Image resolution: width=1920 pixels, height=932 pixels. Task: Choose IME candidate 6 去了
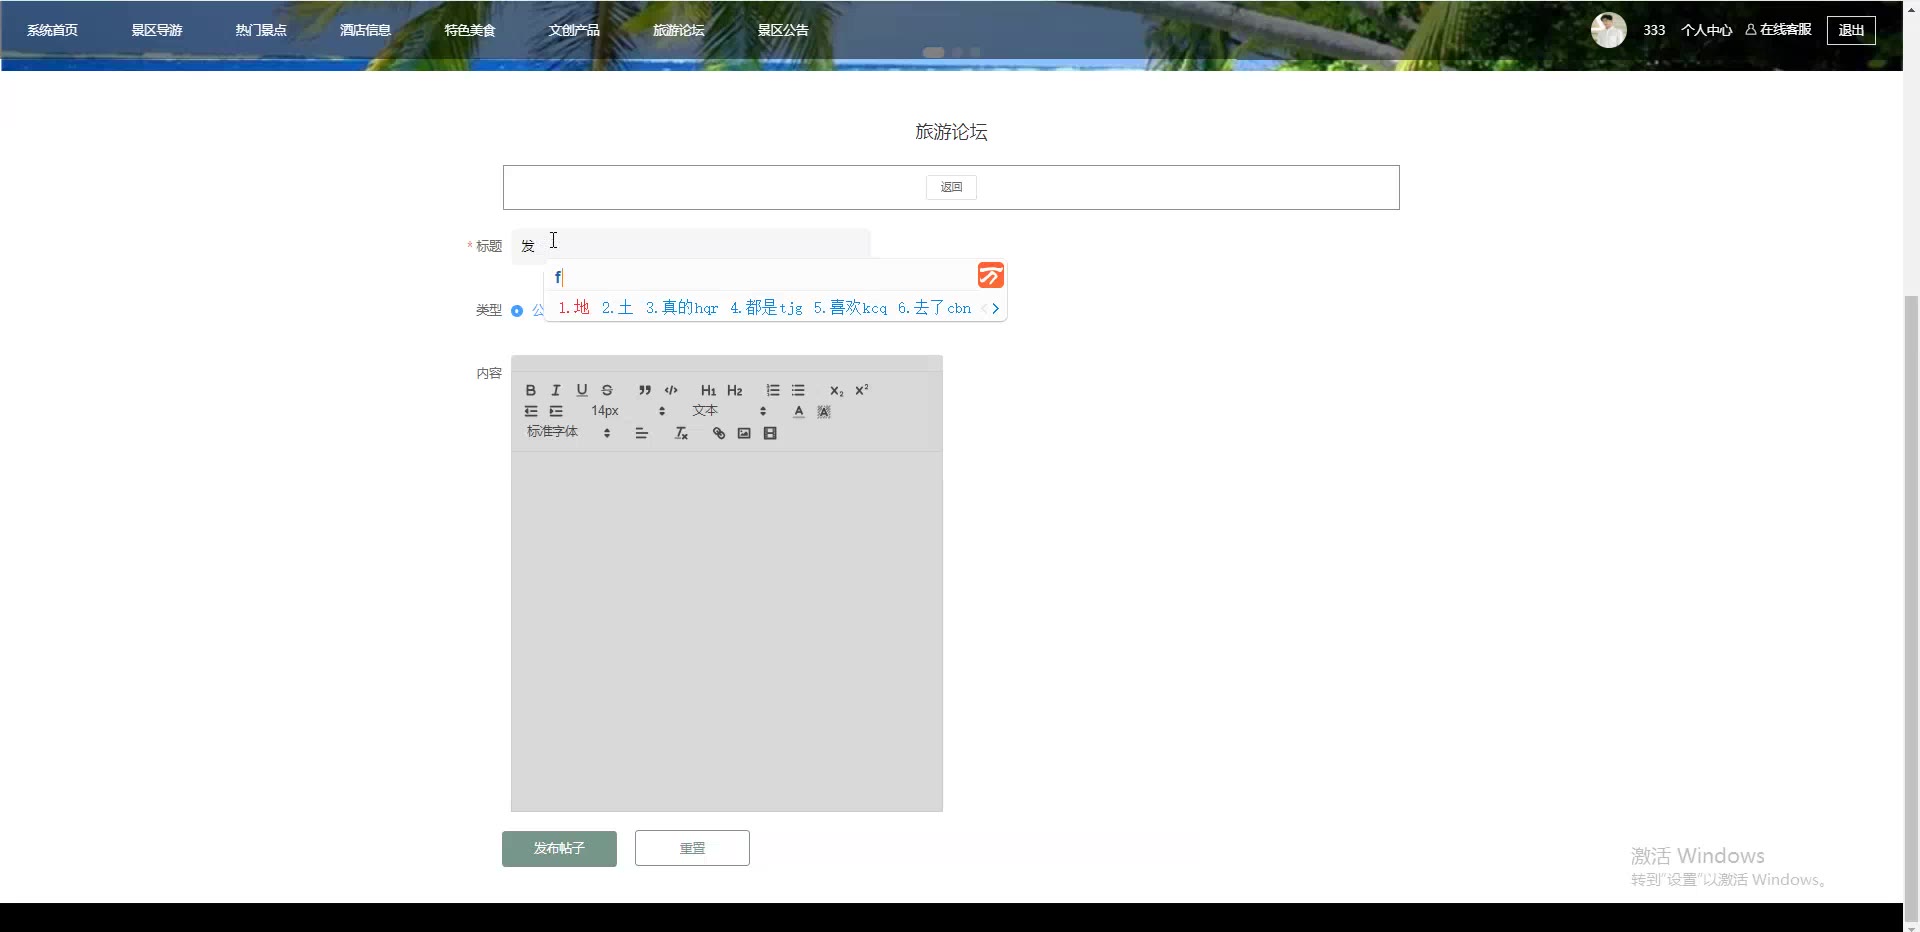click(x=934, y=308)
